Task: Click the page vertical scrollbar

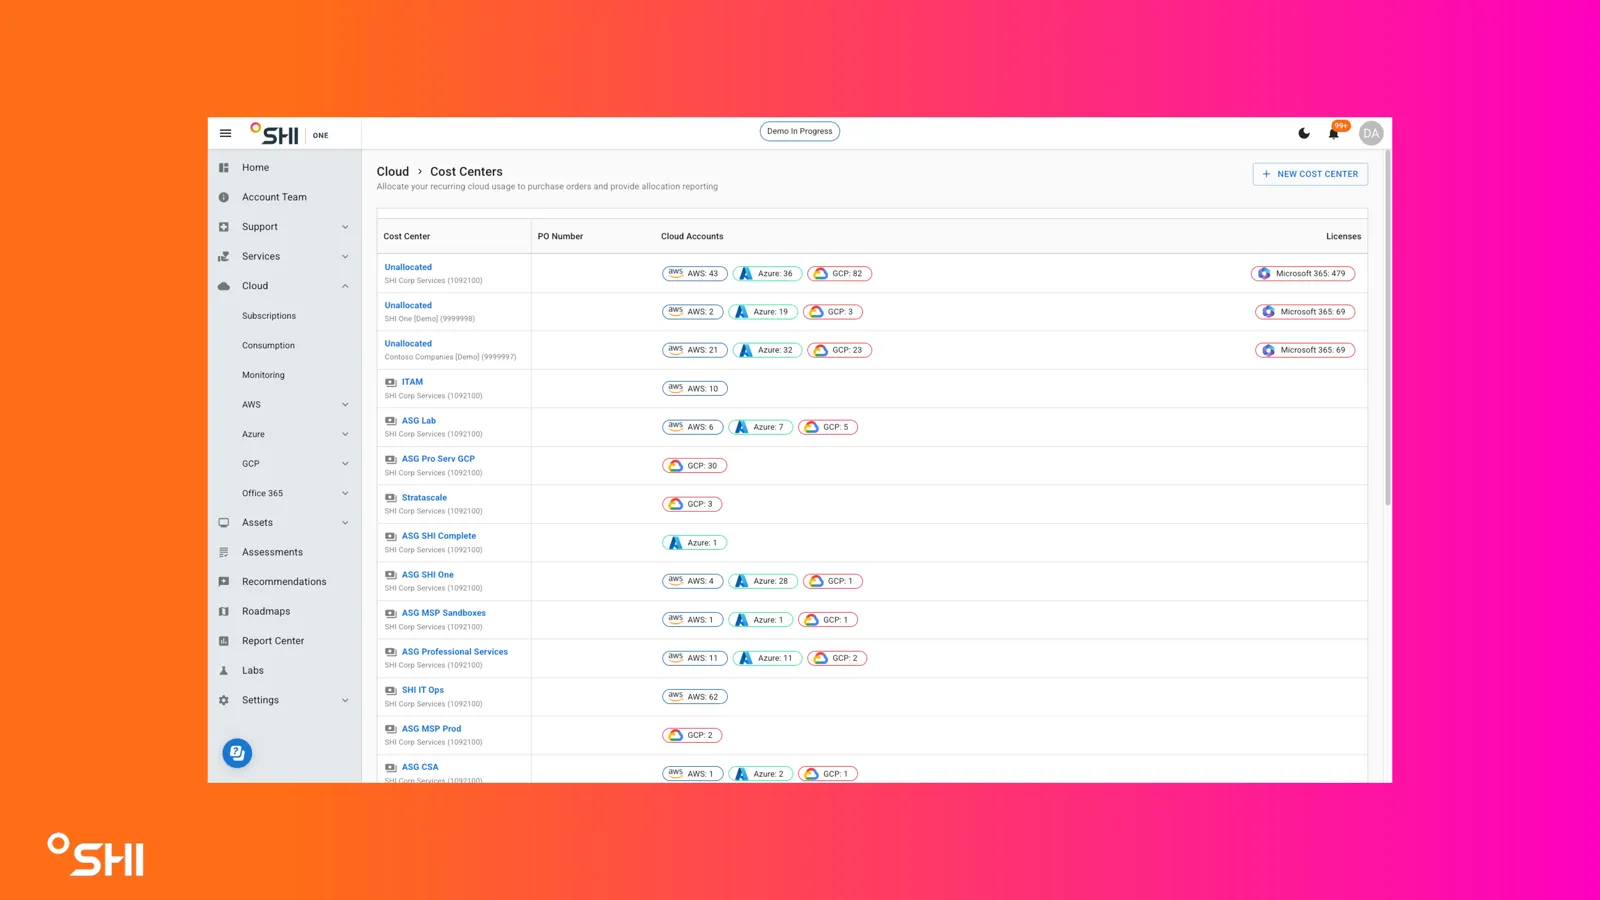Action: pyautogui.click(x=1388, y=330)
